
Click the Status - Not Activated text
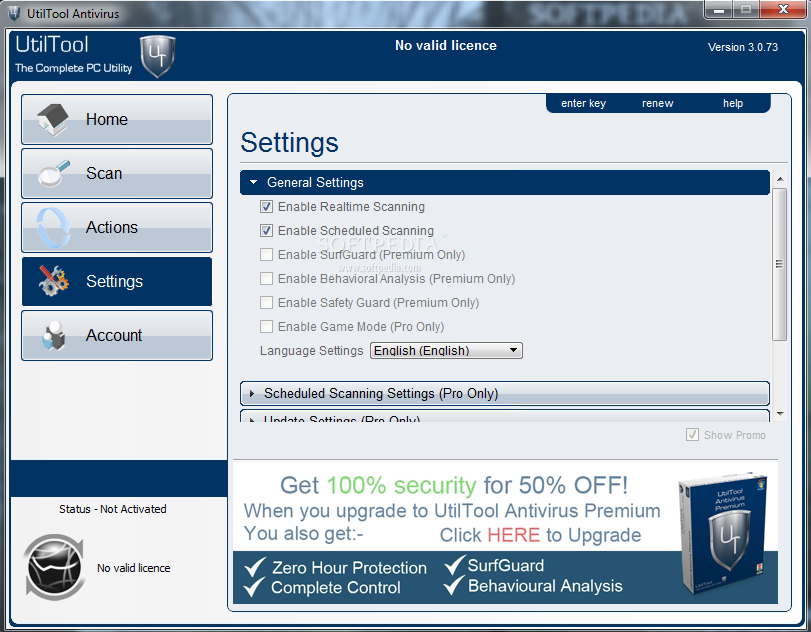pos(113,509)
